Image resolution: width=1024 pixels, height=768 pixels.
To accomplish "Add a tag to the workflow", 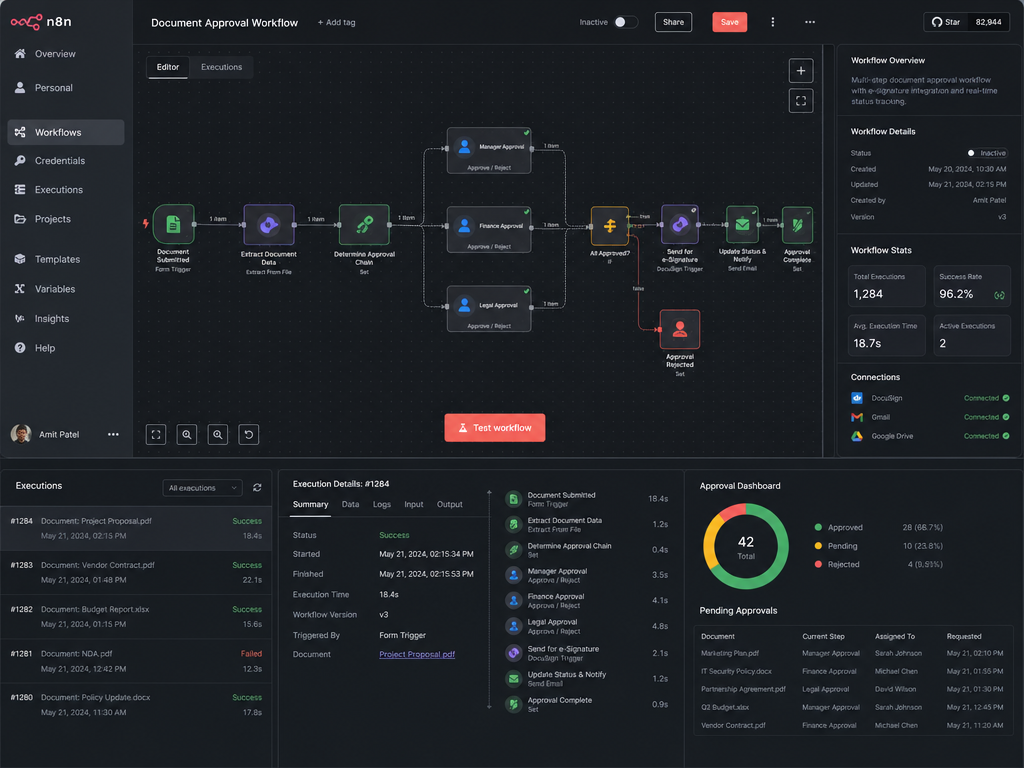I will (x=336, y=22).
